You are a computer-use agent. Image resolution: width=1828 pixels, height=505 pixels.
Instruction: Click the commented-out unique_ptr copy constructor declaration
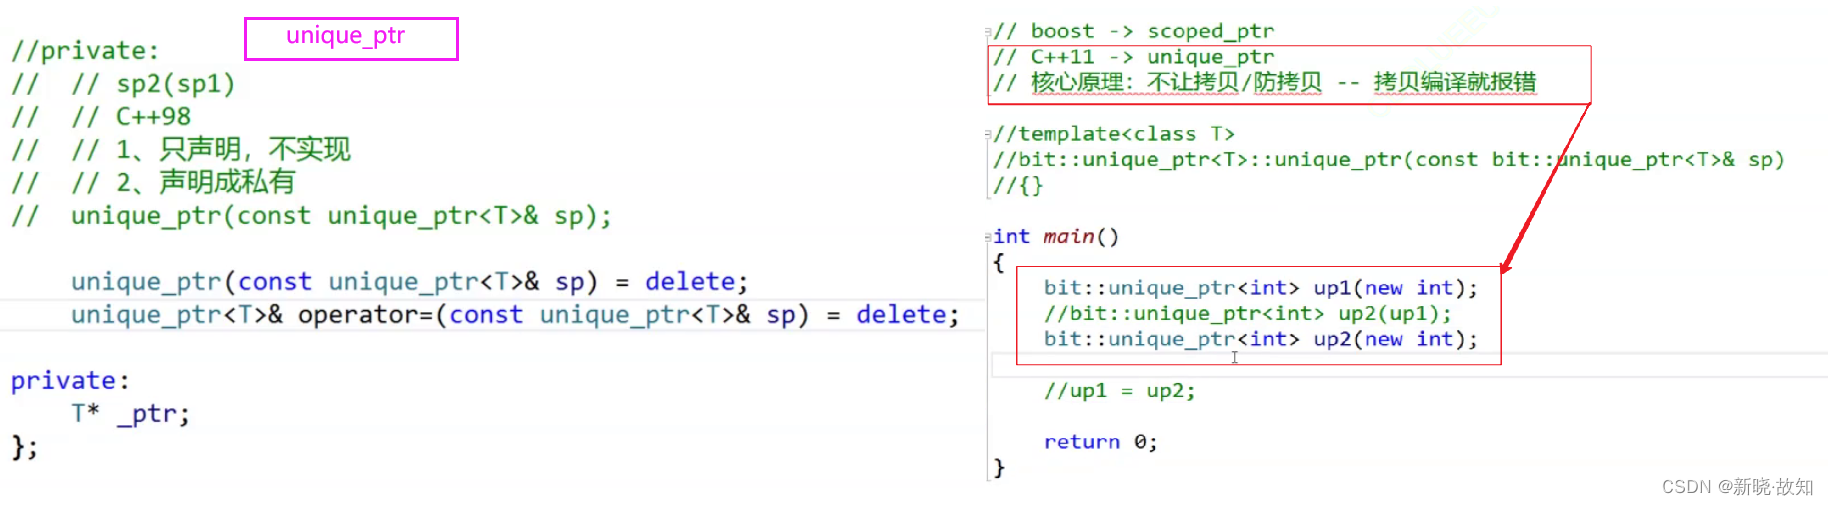[311, 215]
